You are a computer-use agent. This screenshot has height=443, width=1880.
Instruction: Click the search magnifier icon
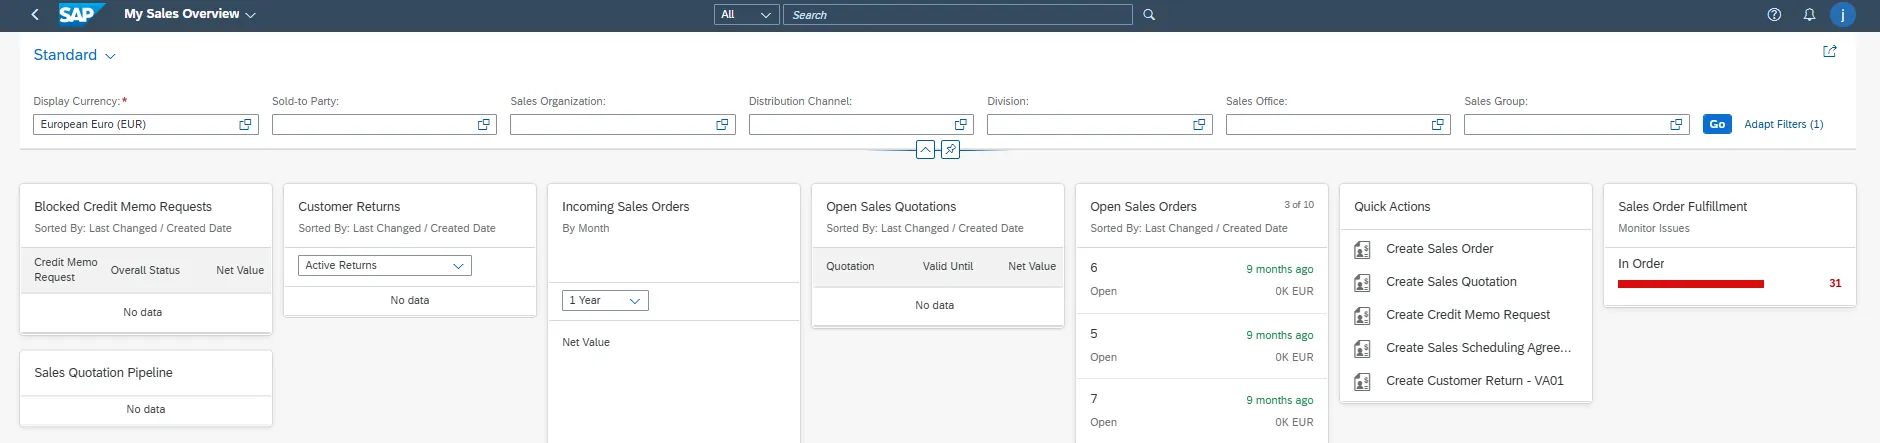(x=1149, y=15)
